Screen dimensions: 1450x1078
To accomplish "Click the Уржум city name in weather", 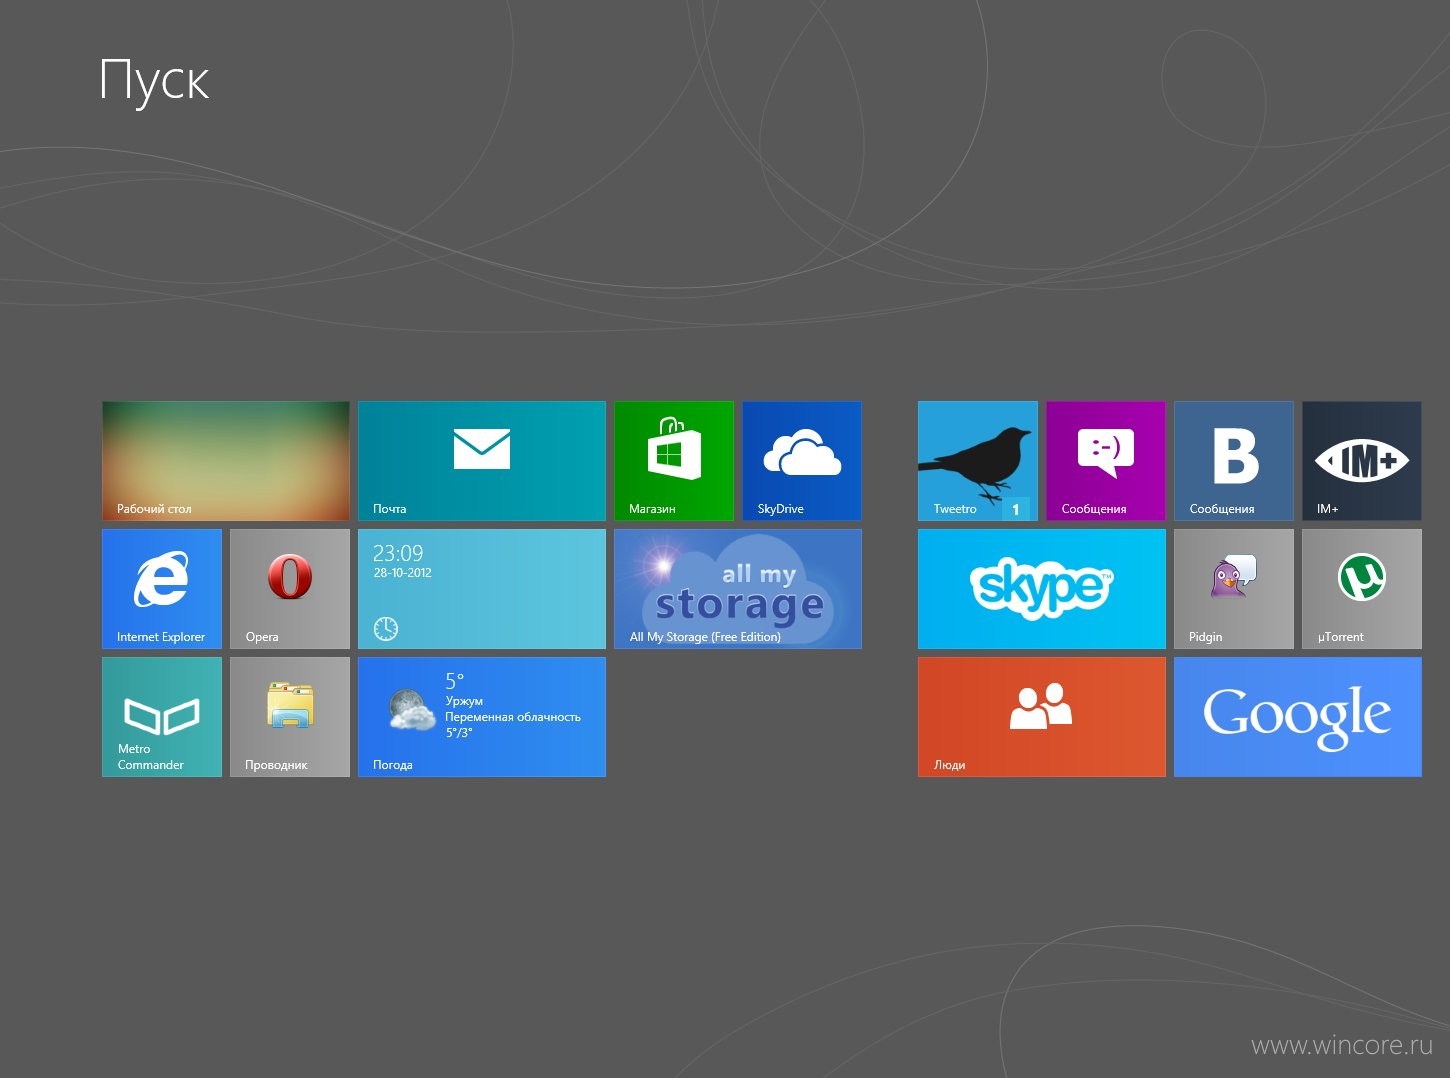I will click(x=464, y=701).
